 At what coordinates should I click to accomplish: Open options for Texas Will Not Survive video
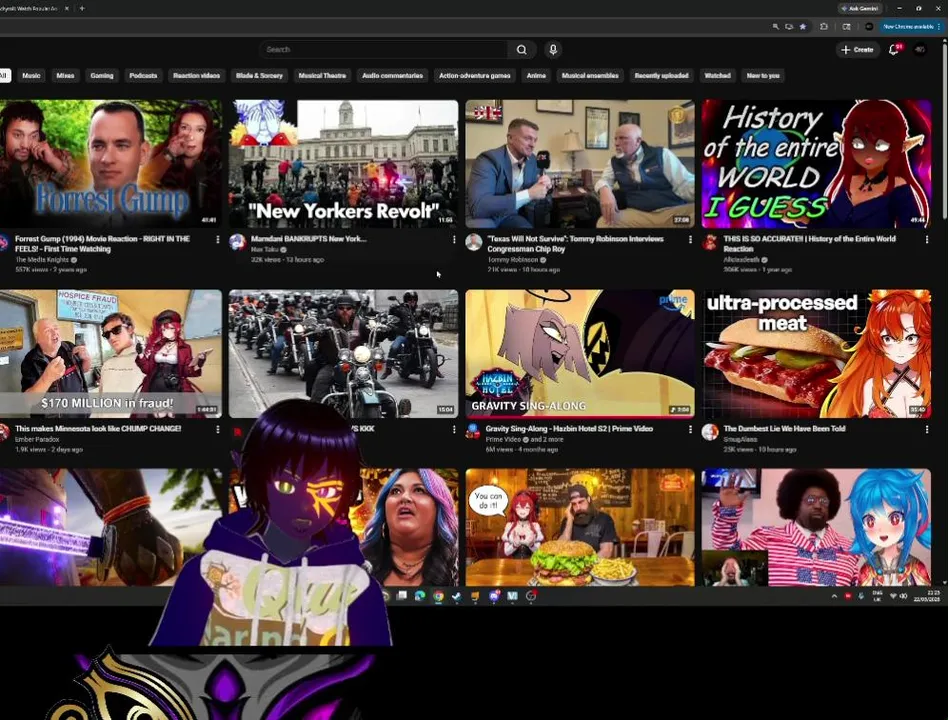click(x=690, y=239)
